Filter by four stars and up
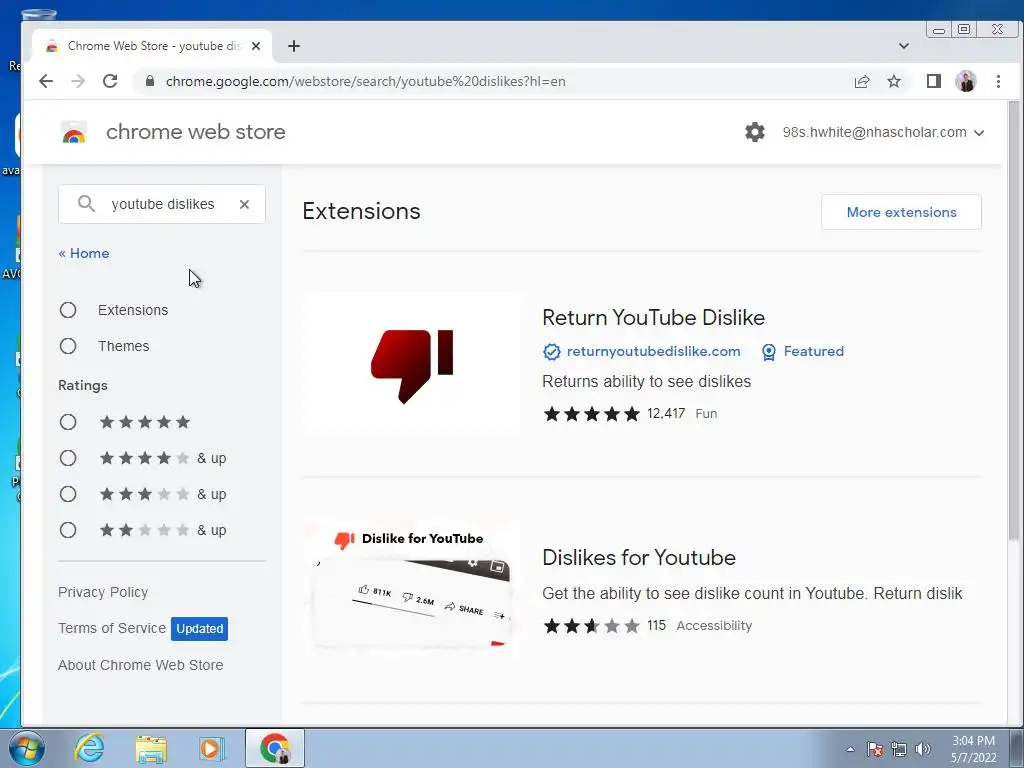 (x=68, y=458)
